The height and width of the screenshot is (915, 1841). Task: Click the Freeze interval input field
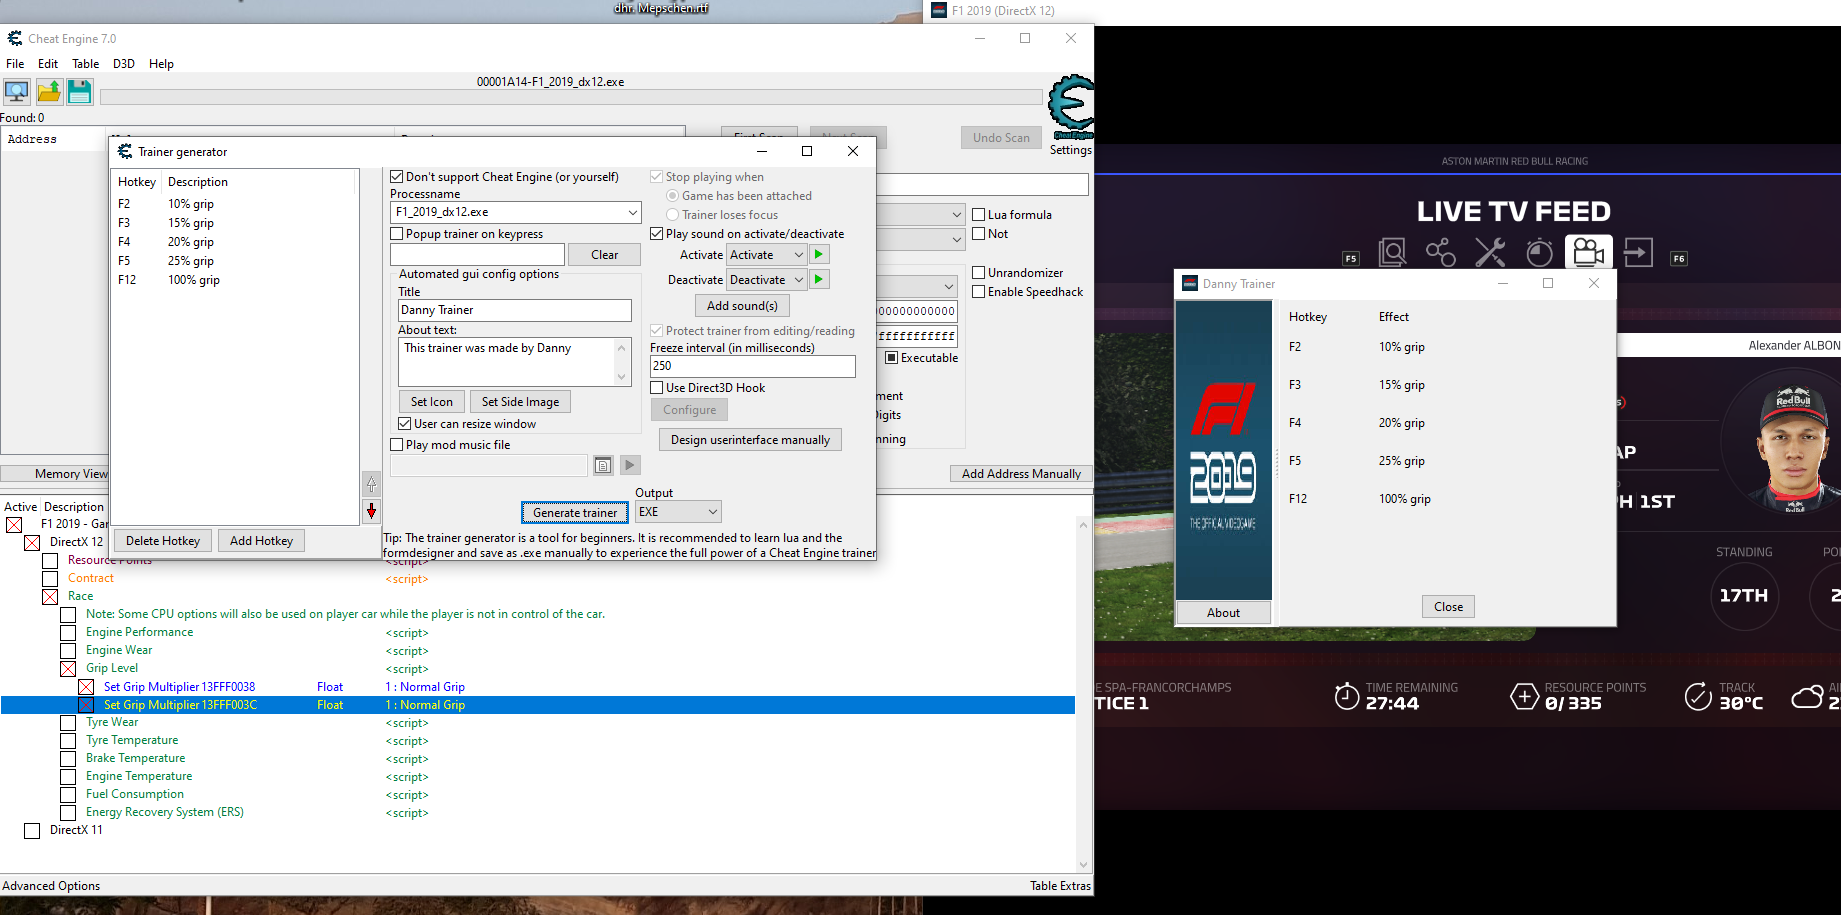point(753,366)
